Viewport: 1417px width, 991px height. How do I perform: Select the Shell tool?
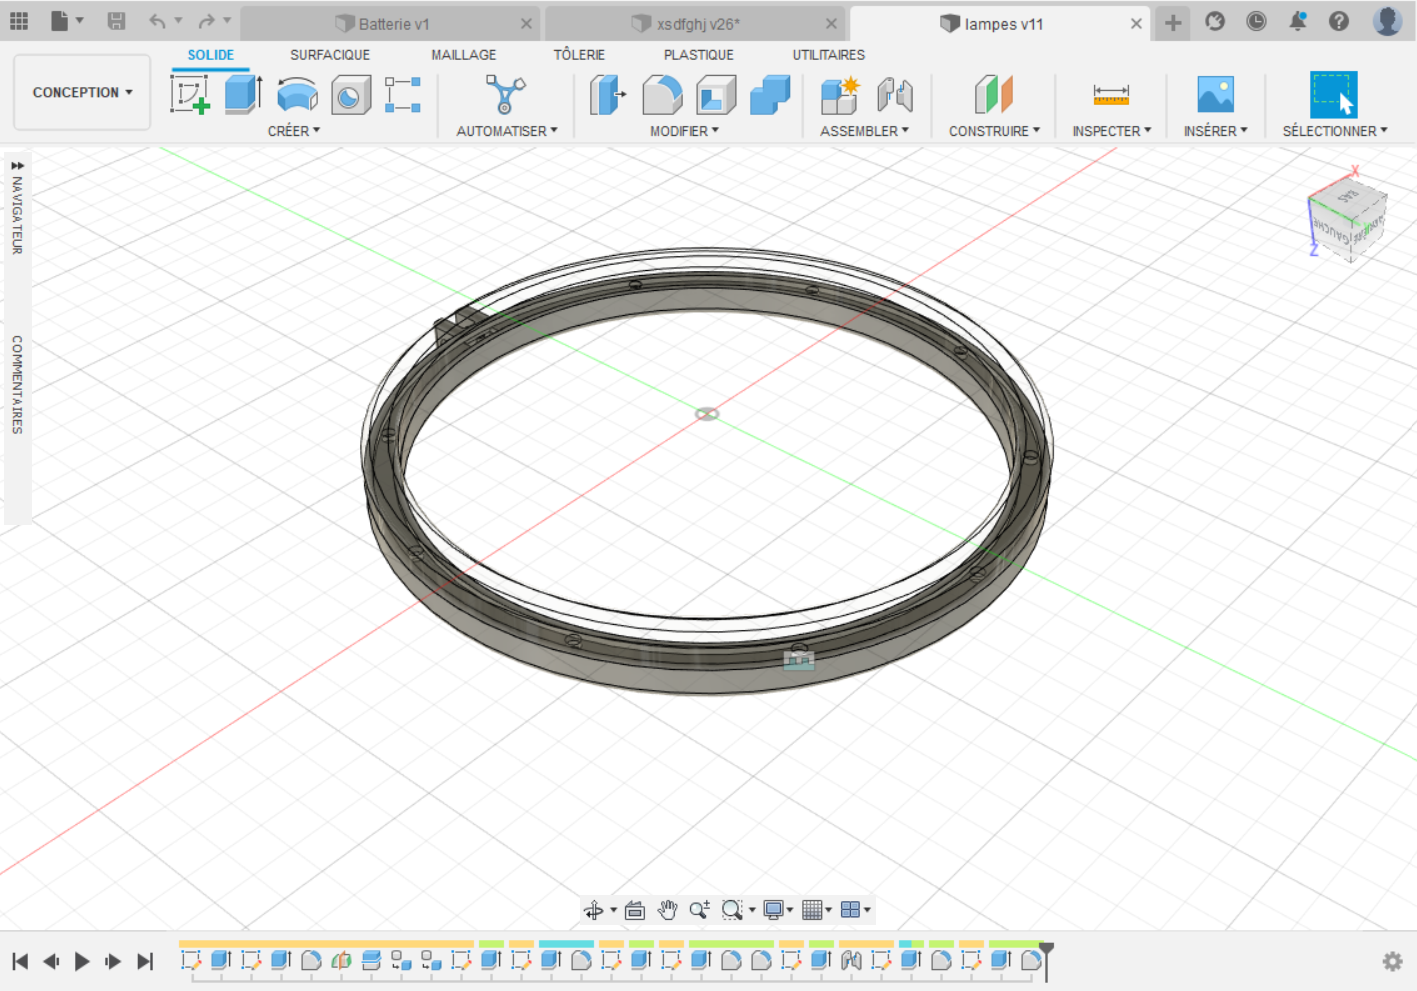[x=716, y=95]
